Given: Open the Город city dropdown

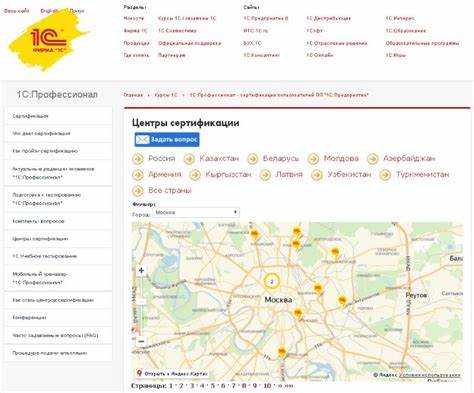Looking at the screenshot, I should click(x=196, y=213).
